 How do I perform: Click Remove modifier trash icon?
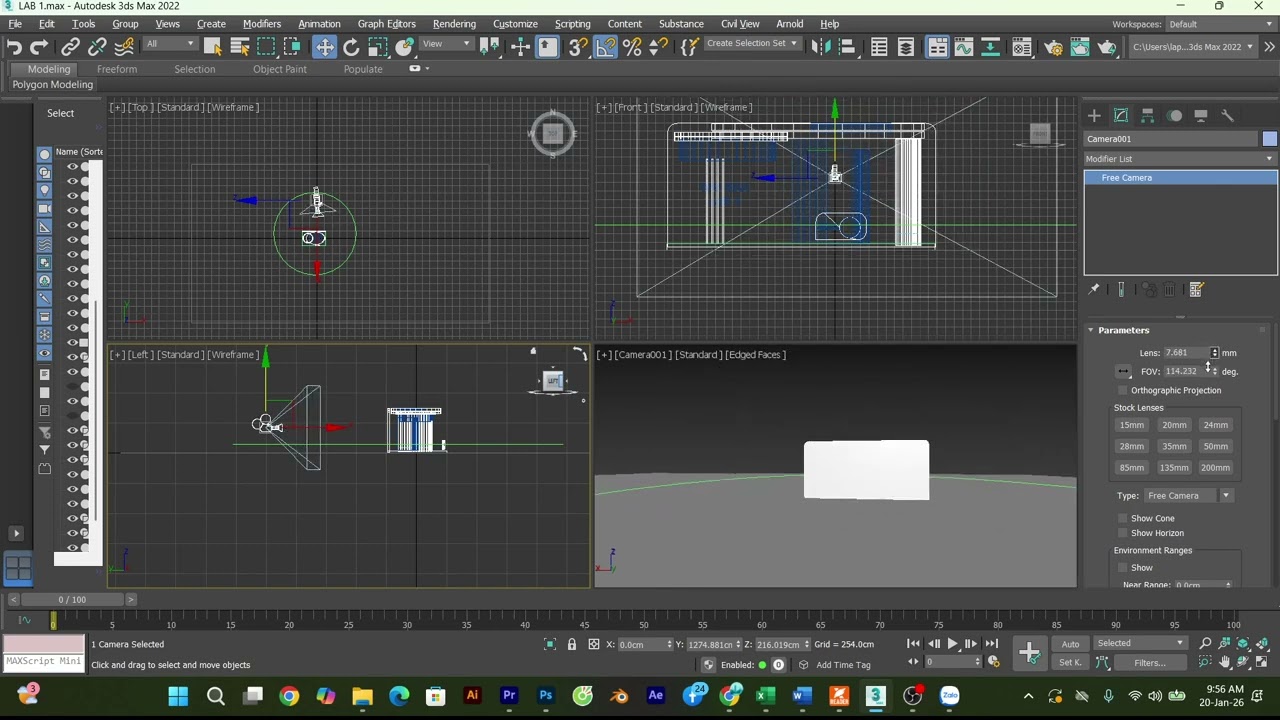(1169, 290)
